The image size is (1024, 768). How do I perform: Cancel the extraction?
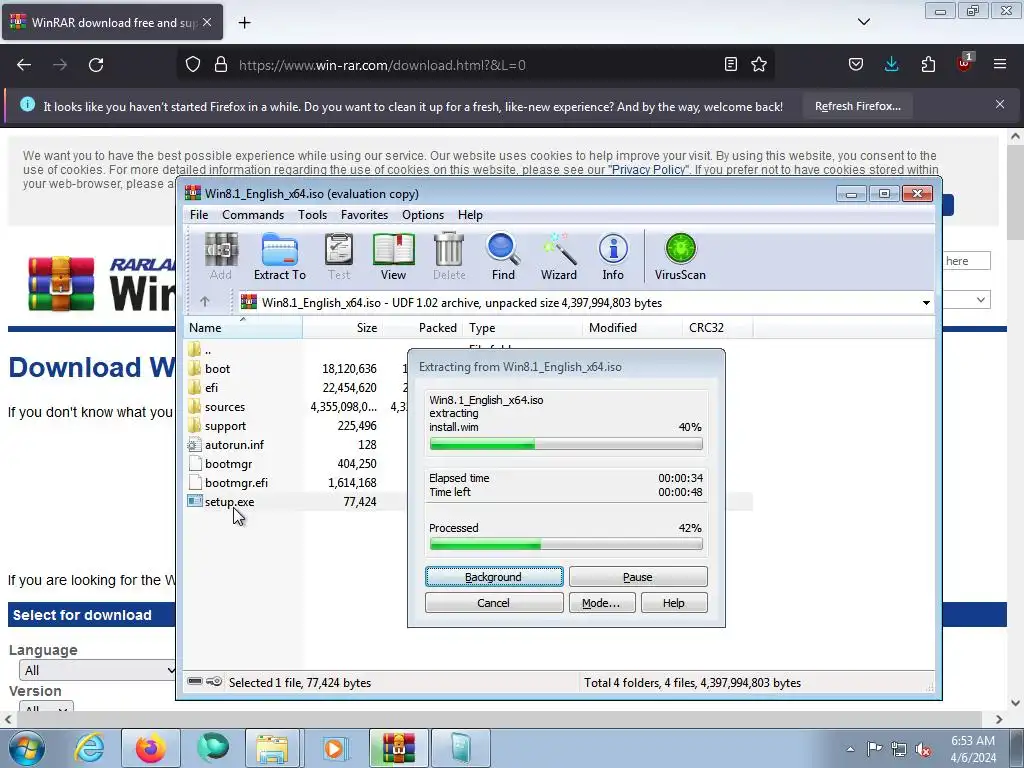[x=494, y=603]
